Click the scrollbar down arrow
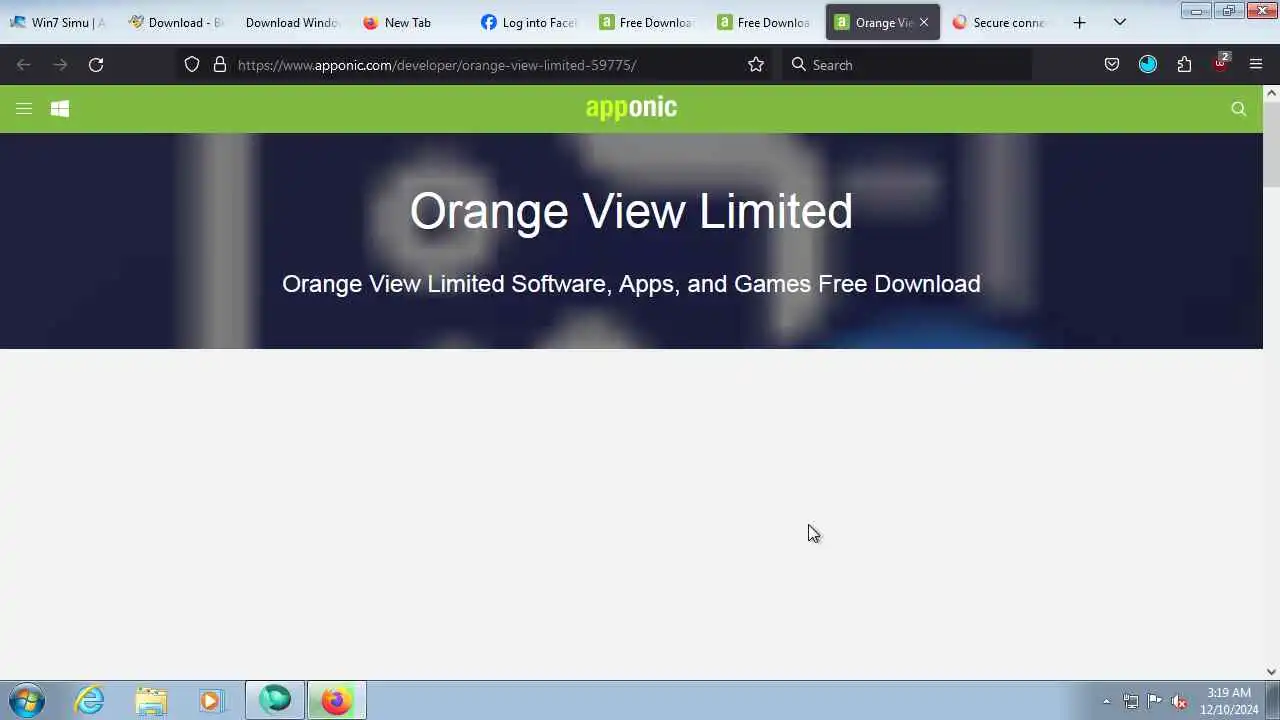Screen dimensions: 1280x720 point(1271,672)
